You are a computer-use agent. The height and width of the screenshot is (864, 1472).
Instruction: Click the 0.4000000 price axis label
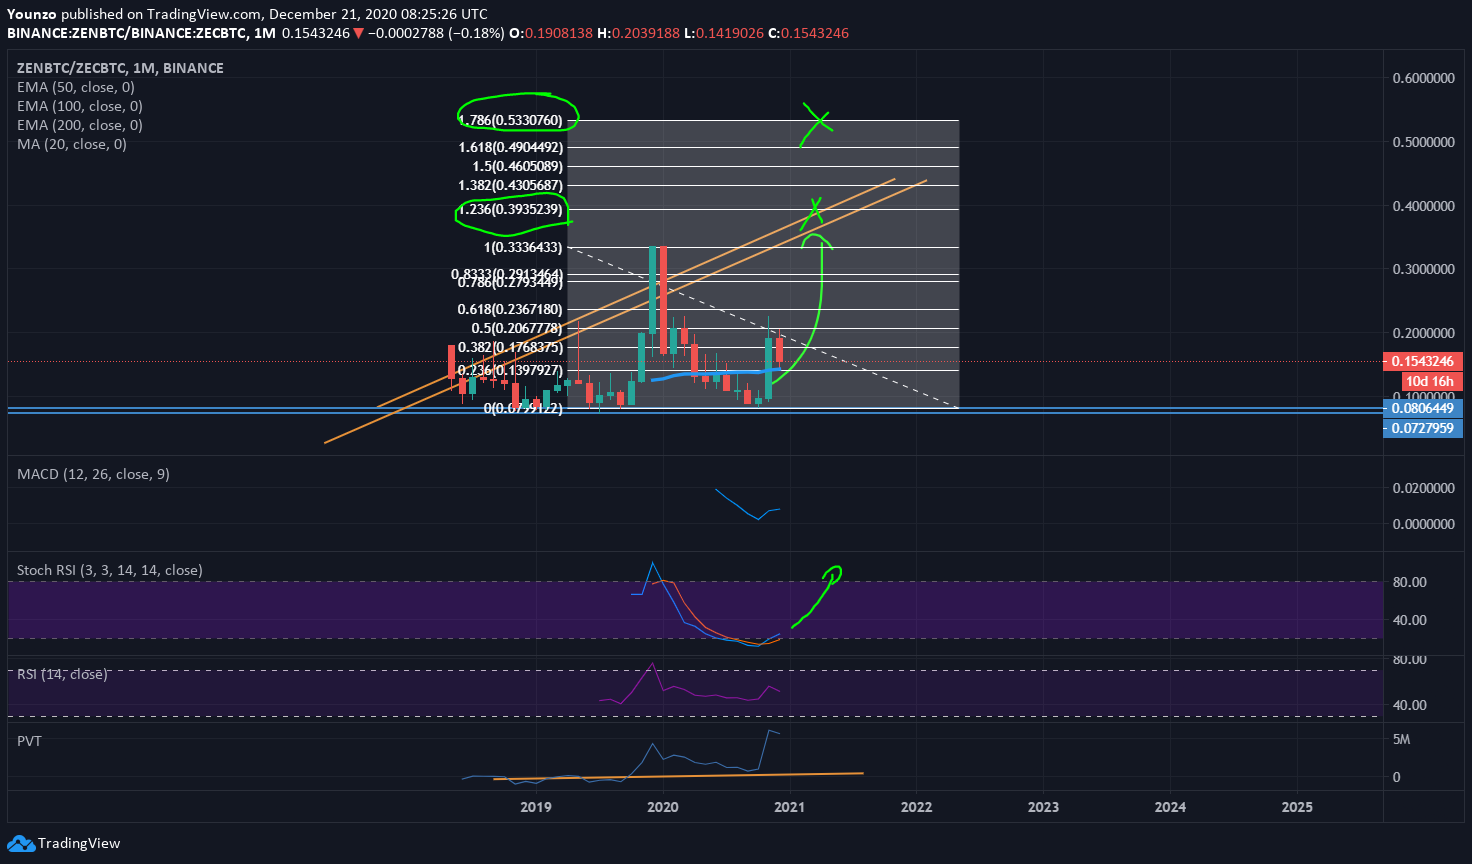click(x=1423, y=206)
